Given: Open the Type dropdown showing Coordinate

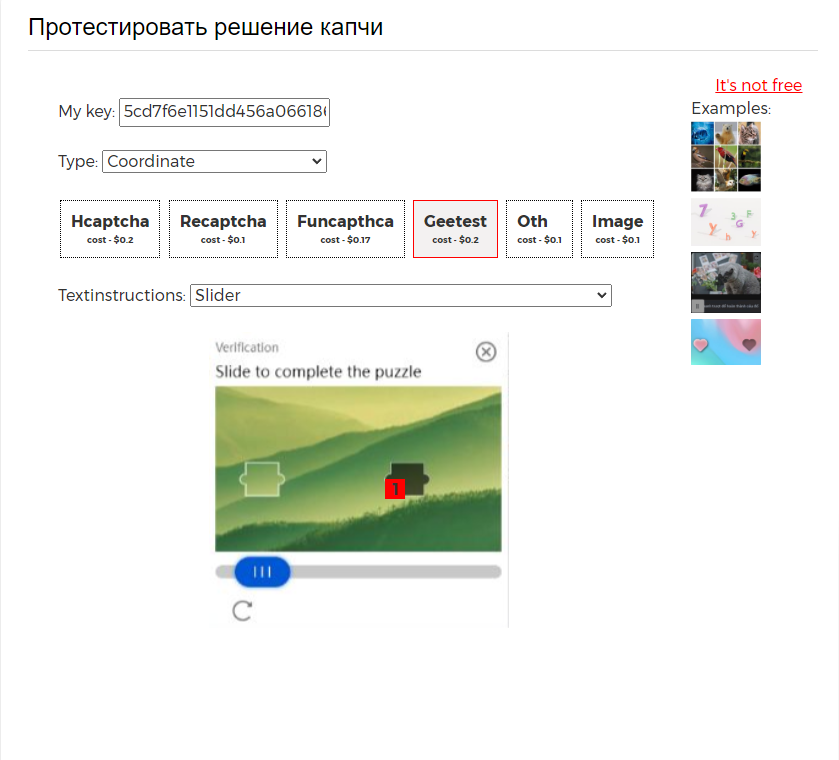Looking at the screenshot, I should coord(214,161).
